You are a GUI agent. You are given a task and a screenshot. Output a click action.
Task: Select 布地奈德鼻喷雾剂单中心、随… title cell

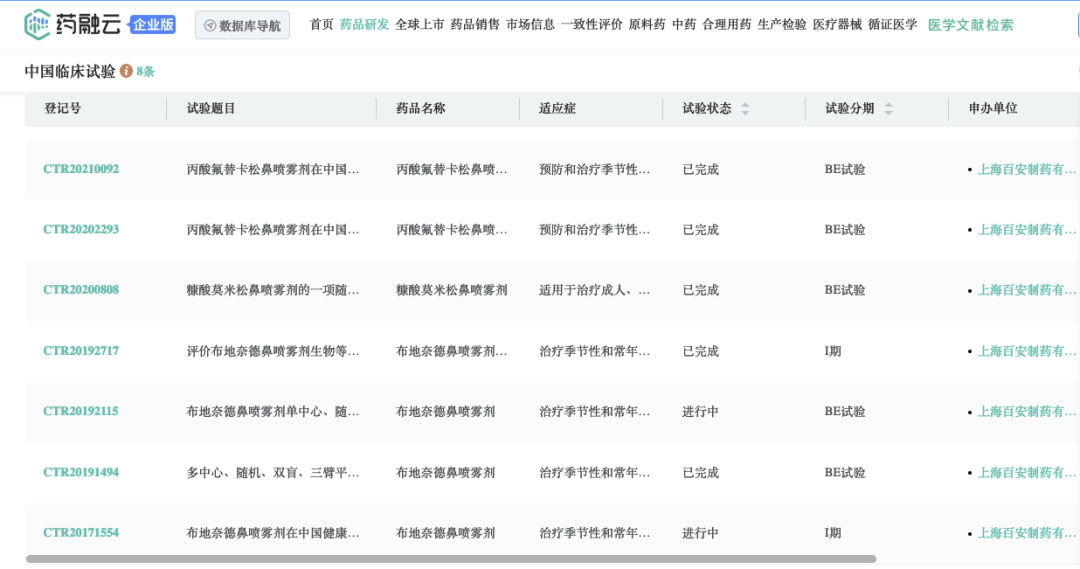[x=273, y=411]
